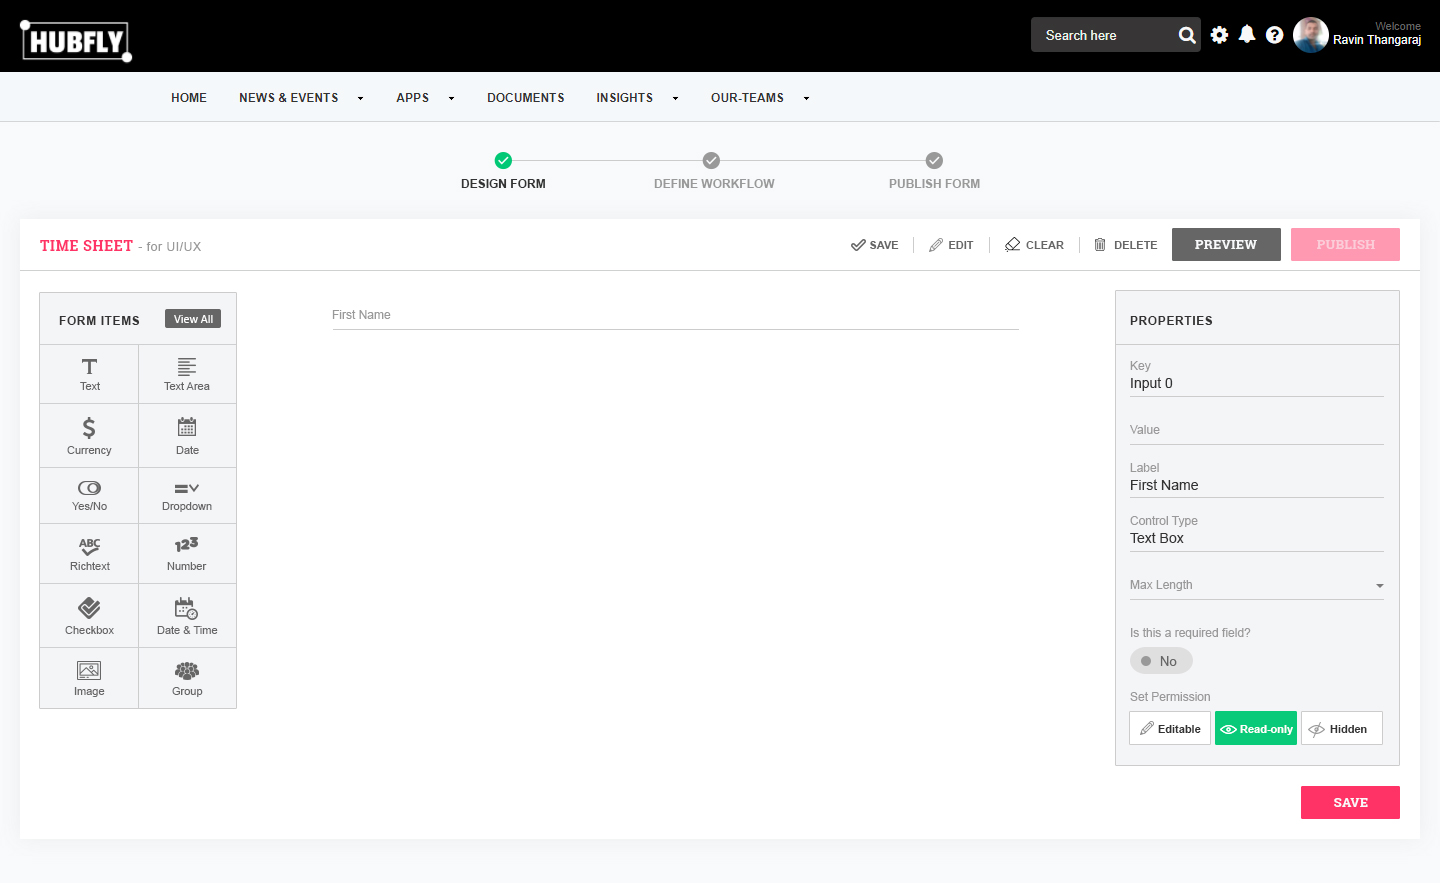Click the View All button

193,319
